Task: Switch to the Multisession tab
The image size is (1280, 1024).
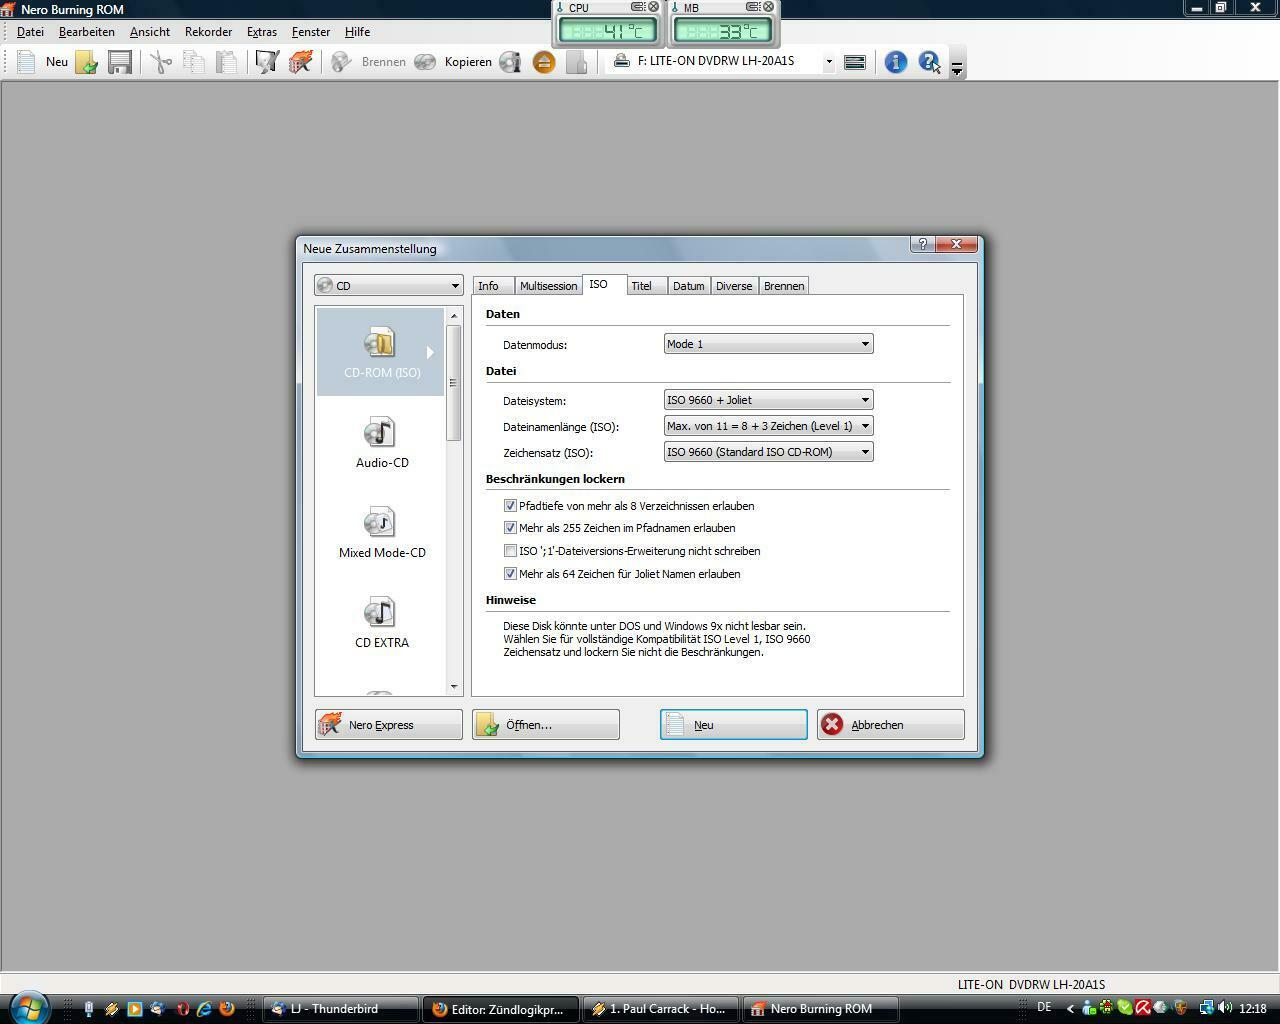Action: point(548,286)
